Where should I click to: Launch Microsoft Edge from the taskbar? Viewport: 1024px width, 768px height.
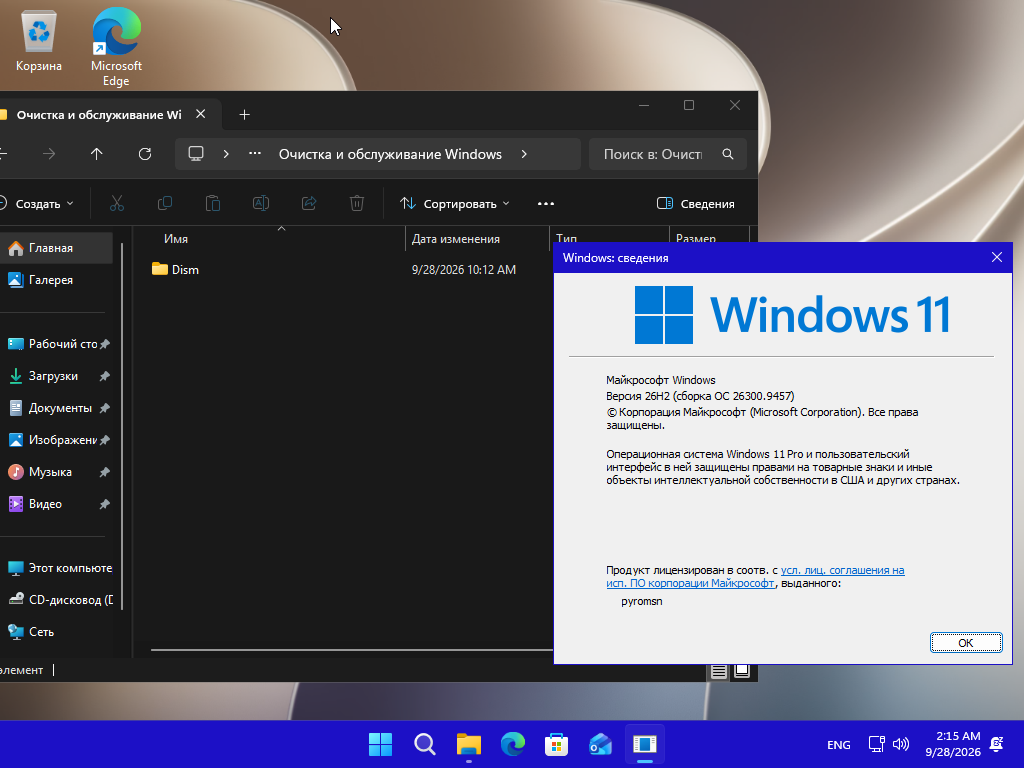[x=513, y=744]
